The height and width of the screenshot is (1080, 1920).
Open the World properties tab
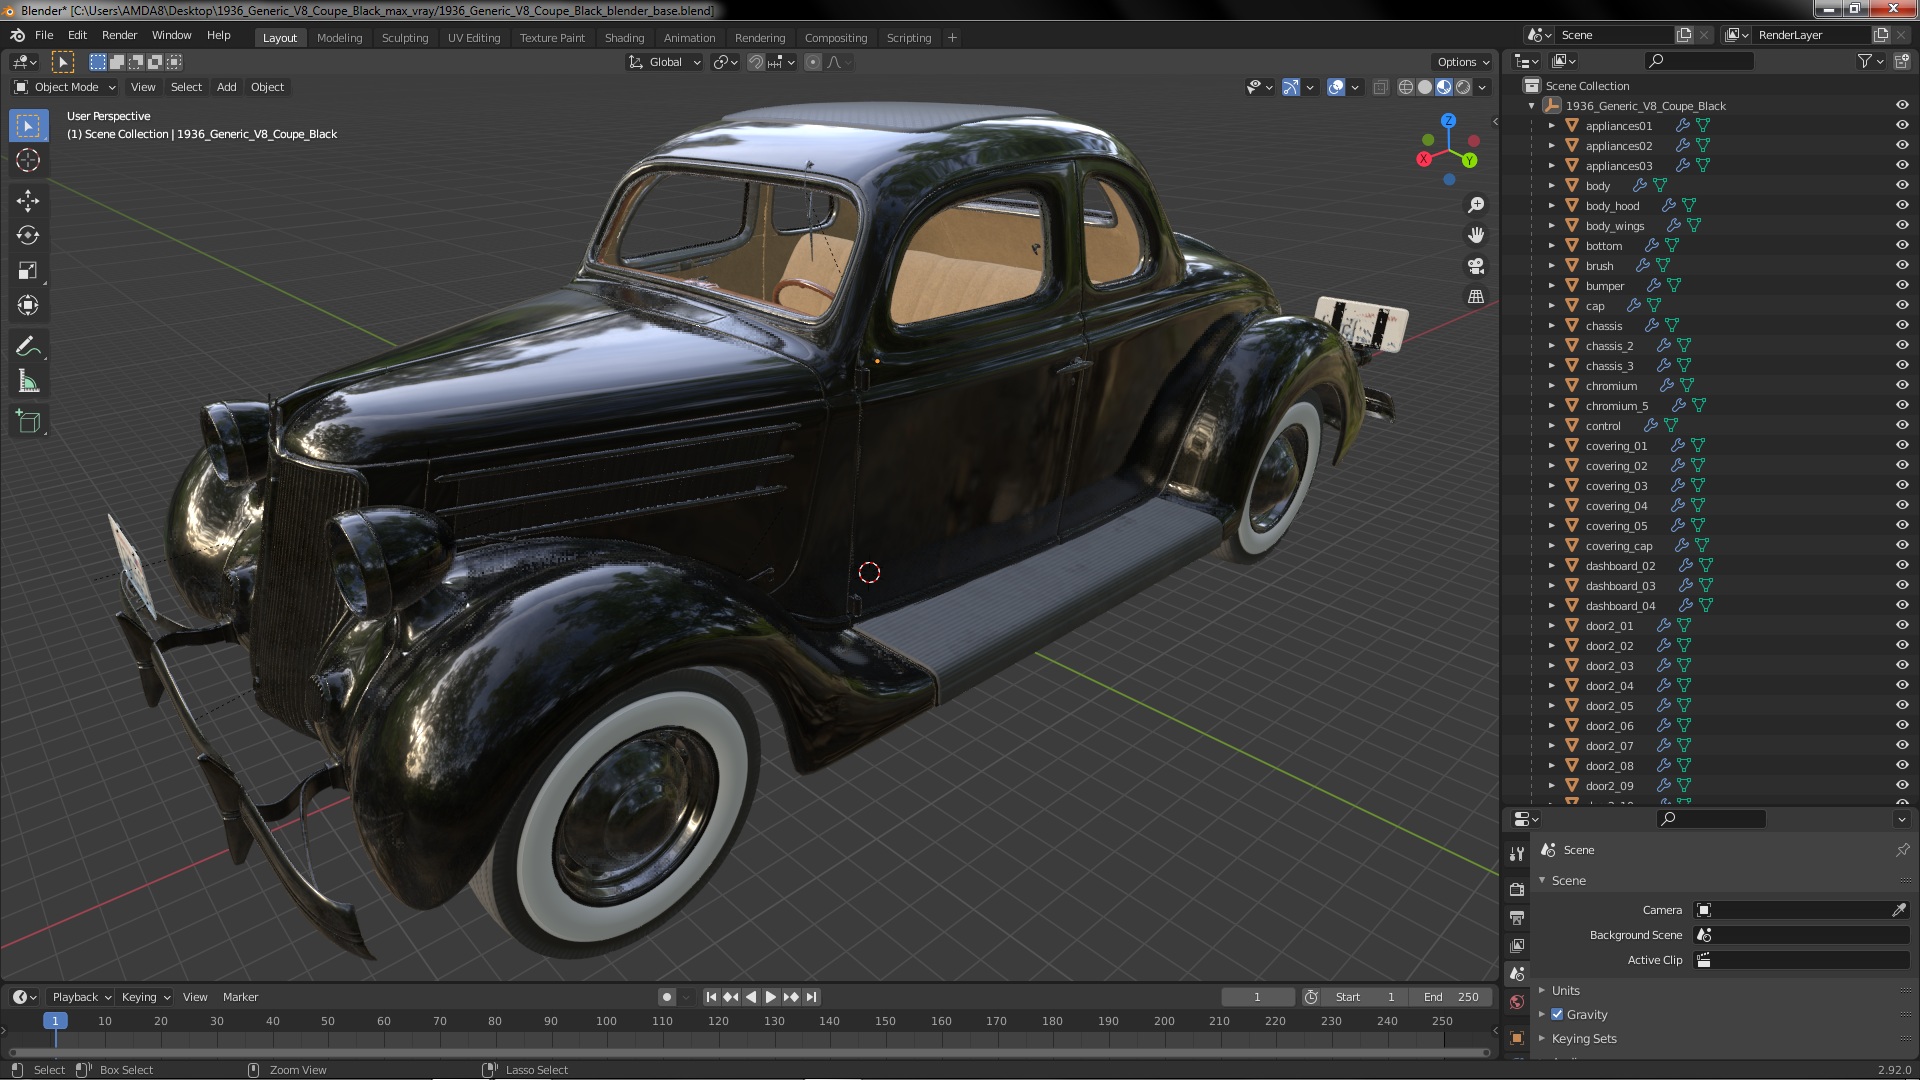pos(1517,1002)
